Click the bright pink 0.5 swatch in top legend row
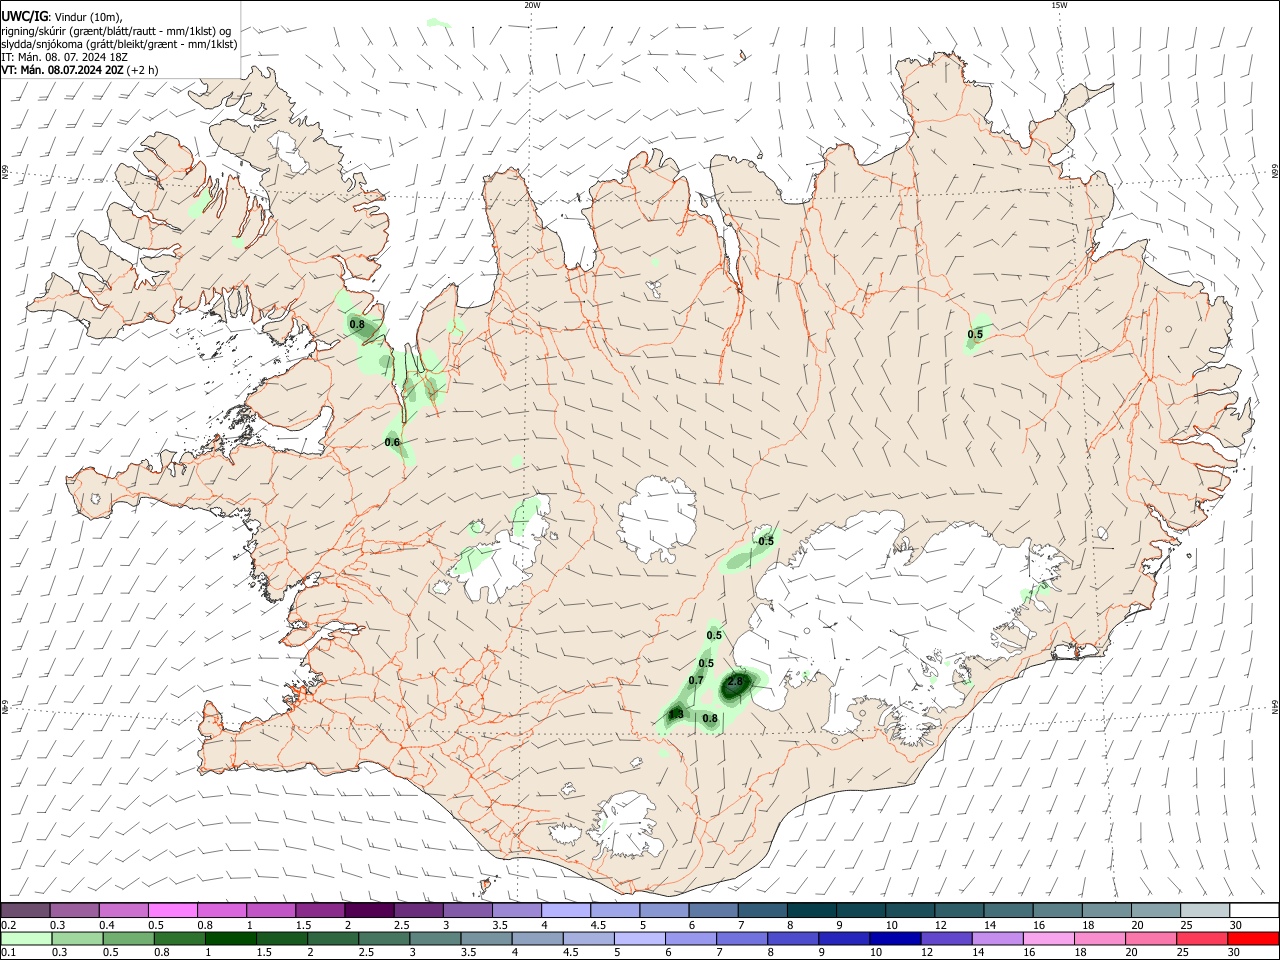Screen dimensions: 1280x960 (172, 911)
